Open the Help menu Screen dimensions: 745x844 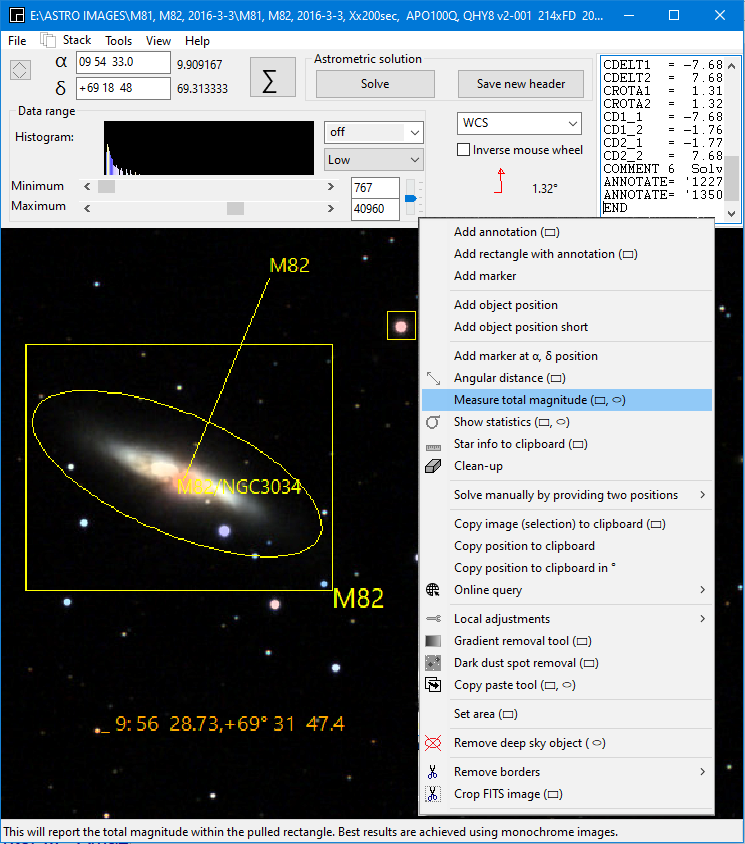click(x=197, y=40)
